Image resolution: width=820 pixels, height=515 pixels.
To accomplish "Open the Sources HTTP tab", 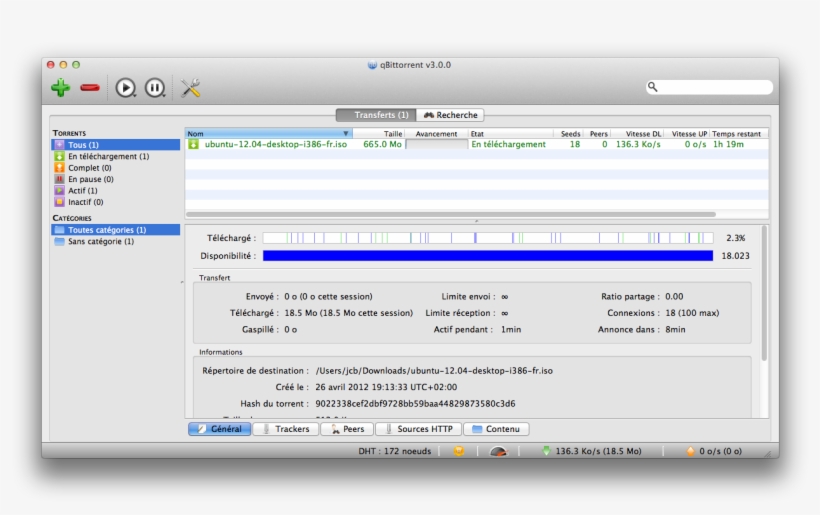I will pos(418,429).
